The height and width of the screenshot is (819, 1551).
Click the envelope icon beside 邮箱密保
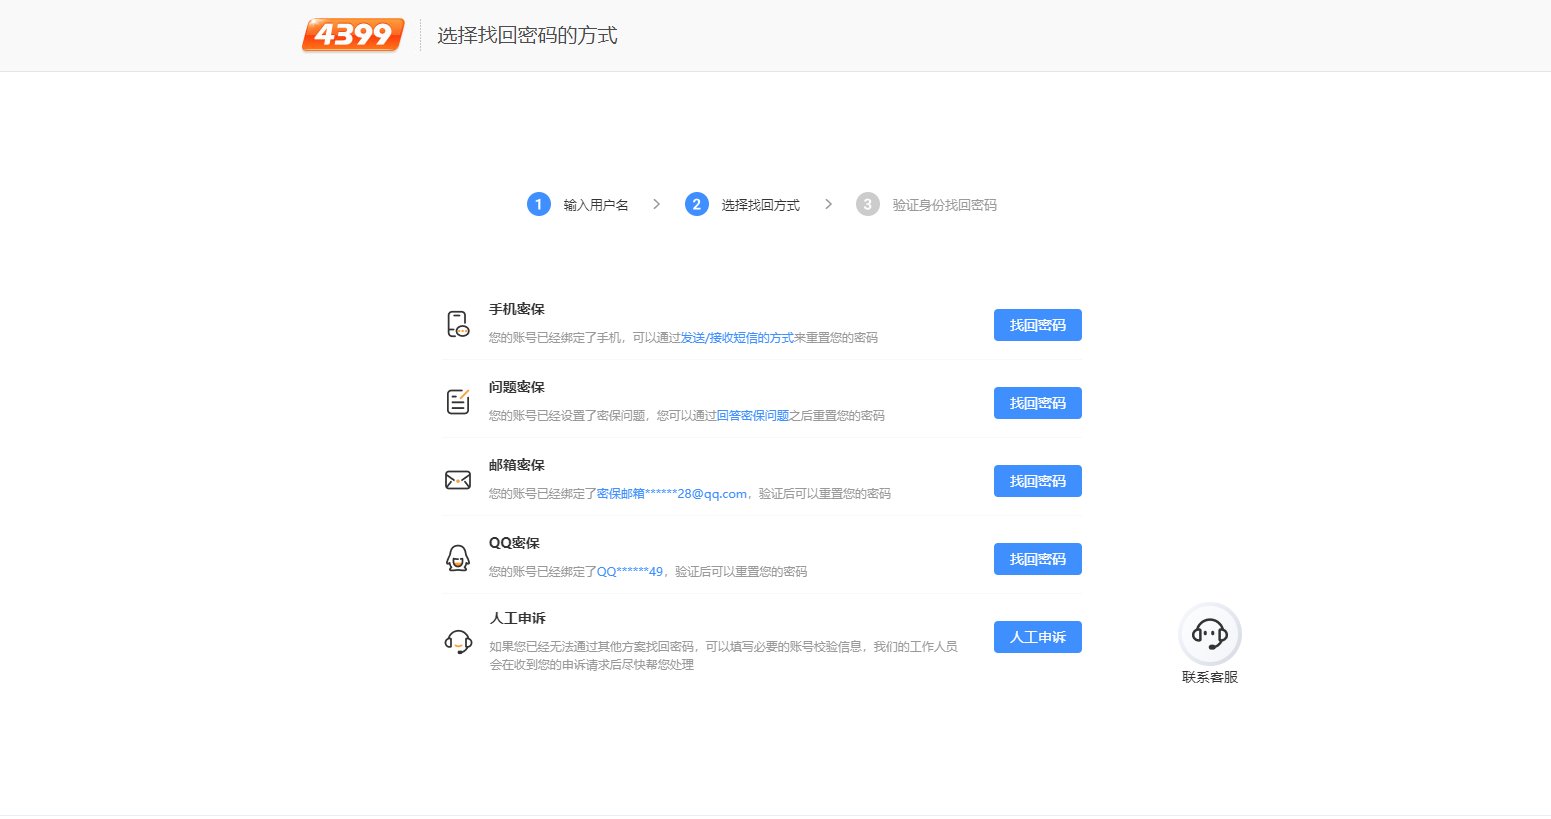tap(457, 479)
